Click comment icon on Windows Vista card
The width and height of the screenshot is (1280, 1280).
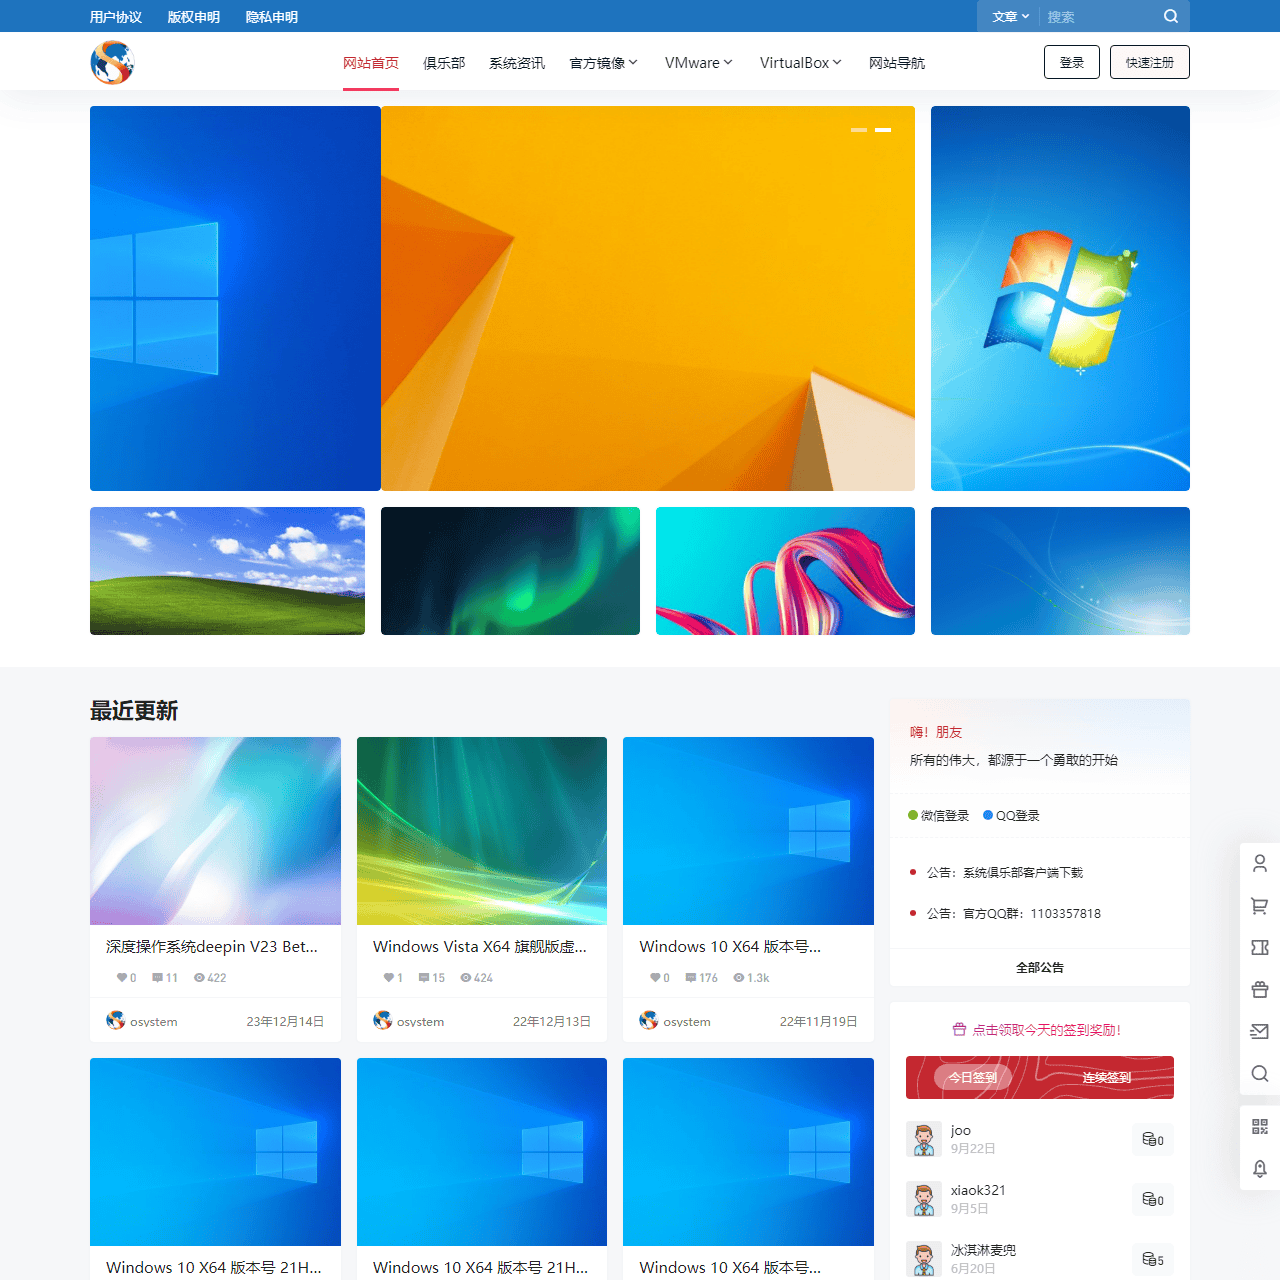tap(424, 977)
